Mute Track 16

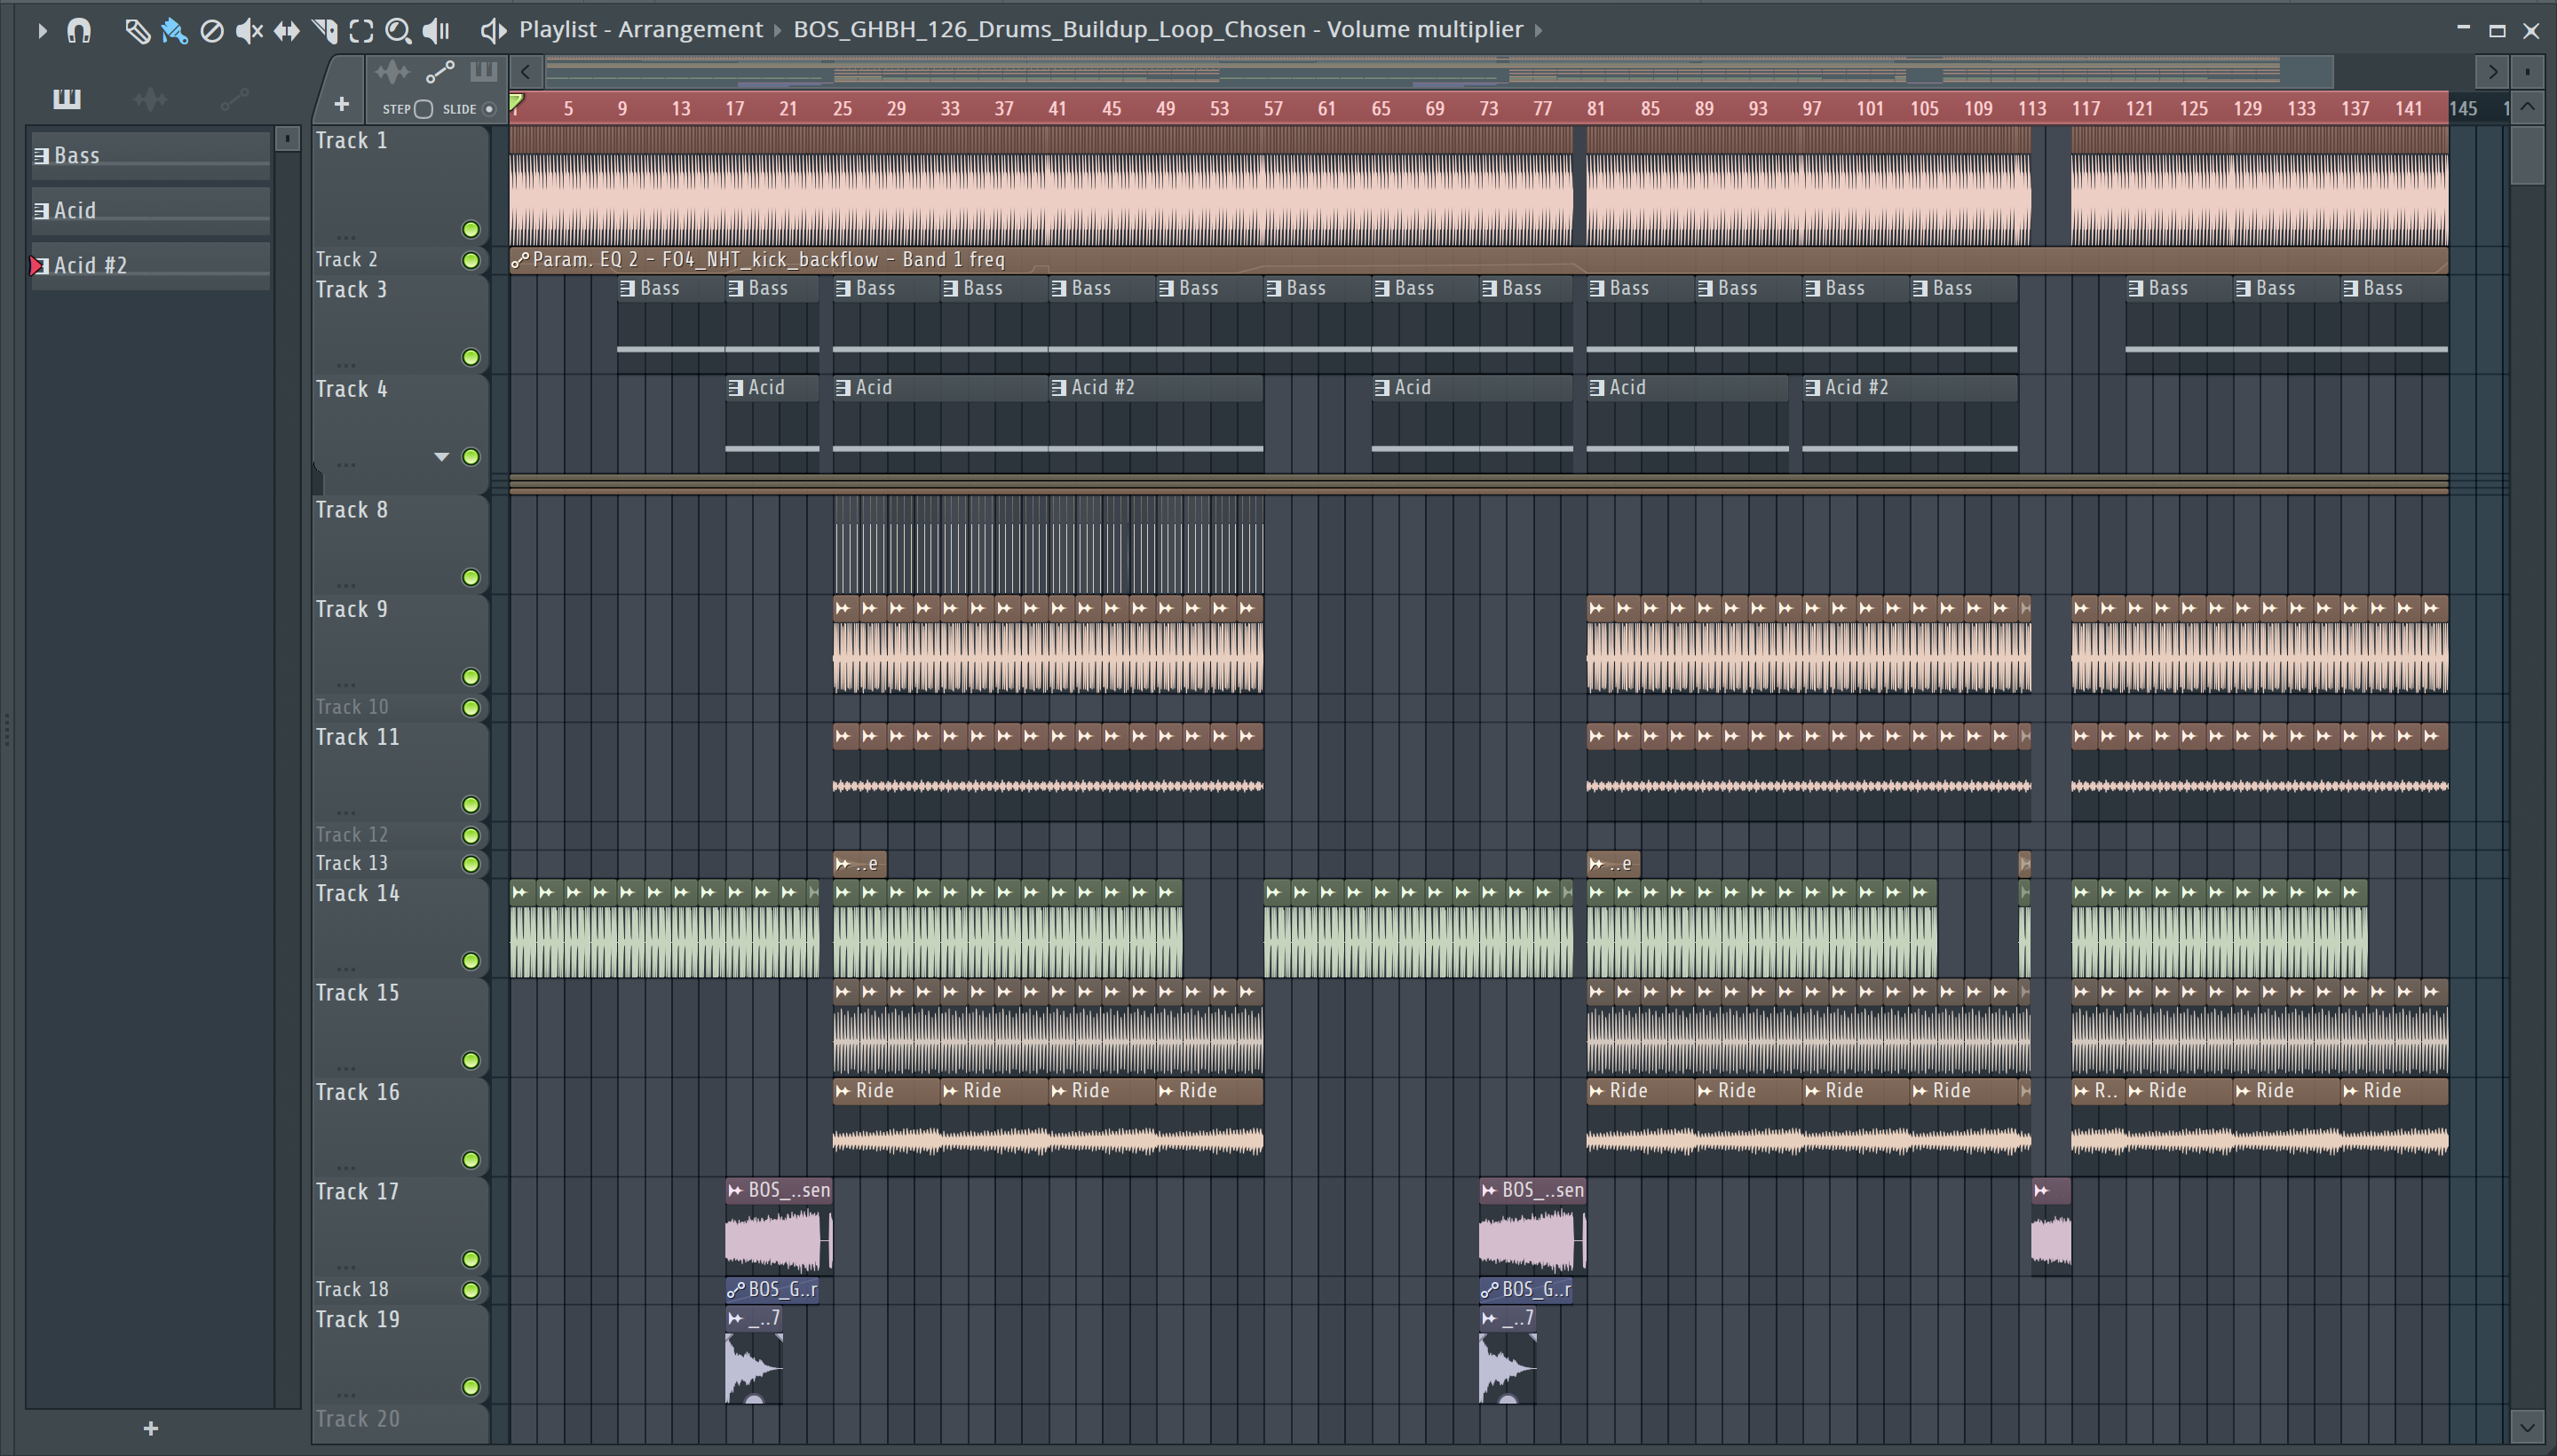pos(471,1160)
